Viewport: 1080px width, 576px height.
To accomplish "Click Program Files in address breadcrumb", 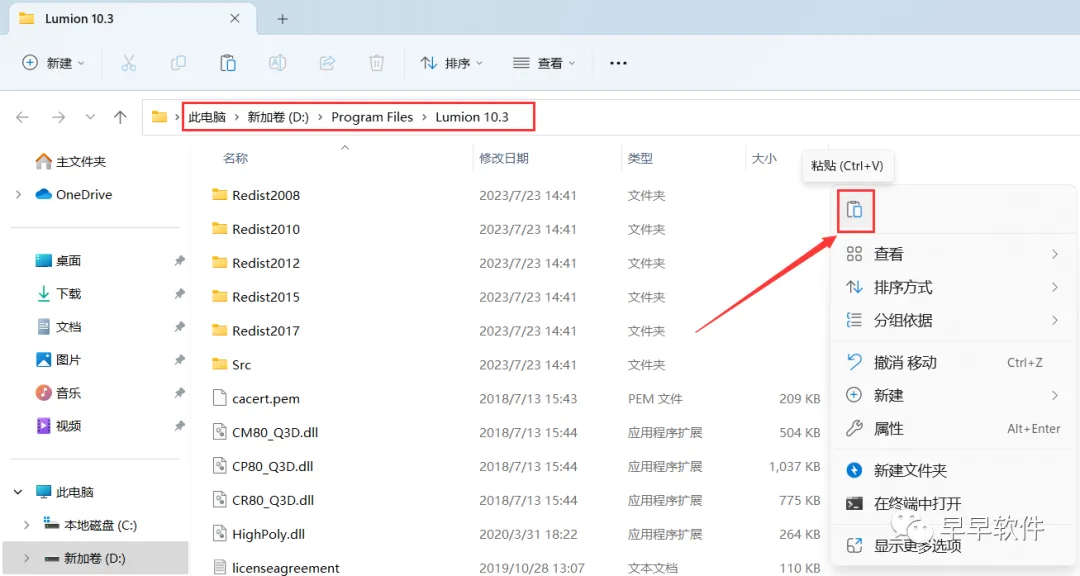I will [372, 117].
